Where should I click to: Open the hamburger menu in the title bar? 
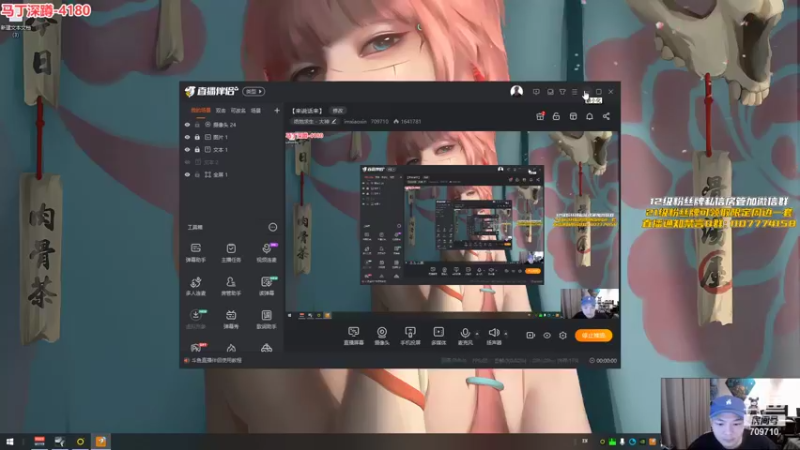(x=574, y=92)
